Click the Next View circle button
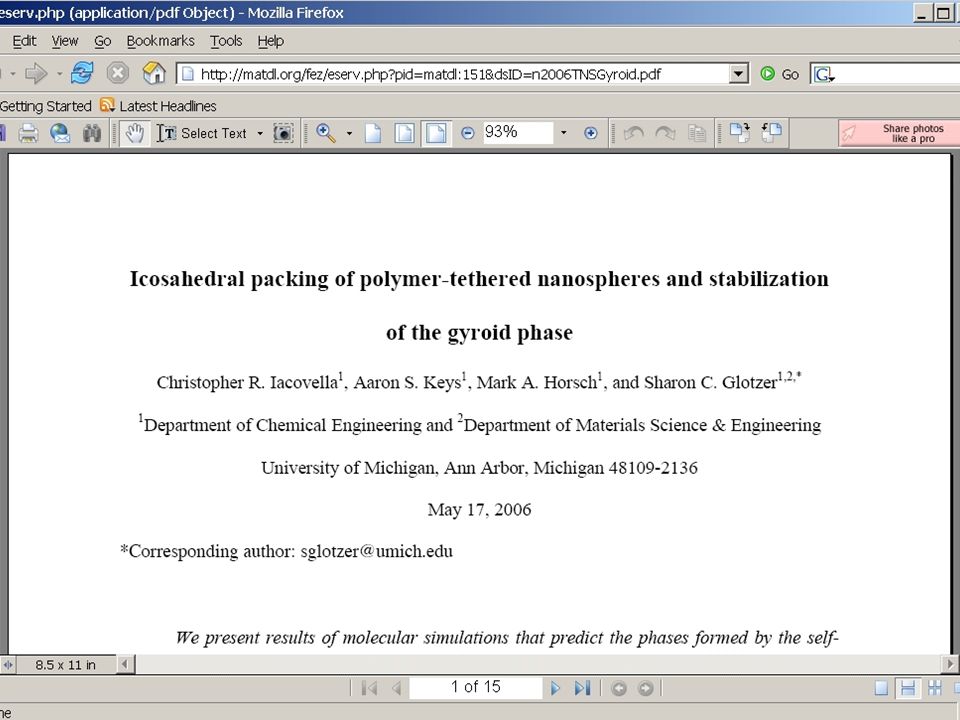Image resolution: width=960 pixels, height=720 pixels. click(645, 689)
